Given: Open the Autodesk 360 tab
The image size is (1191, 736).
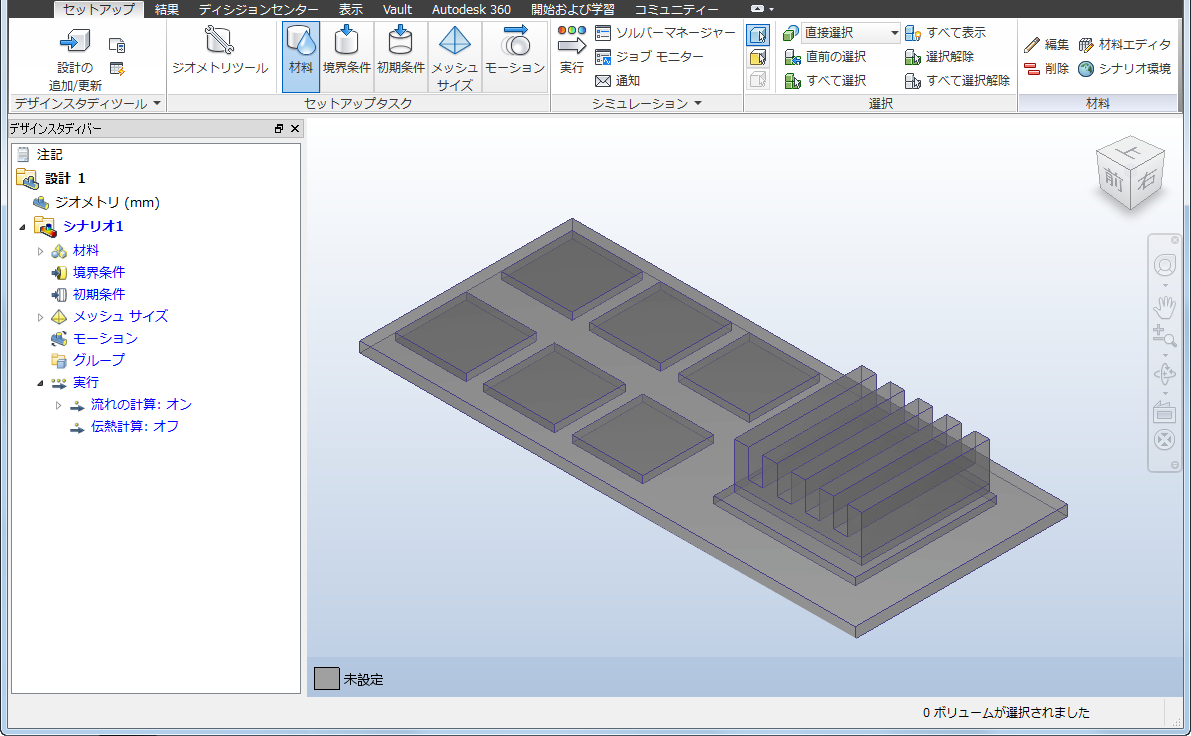Looking at the screenshot, I should (472, 9).
